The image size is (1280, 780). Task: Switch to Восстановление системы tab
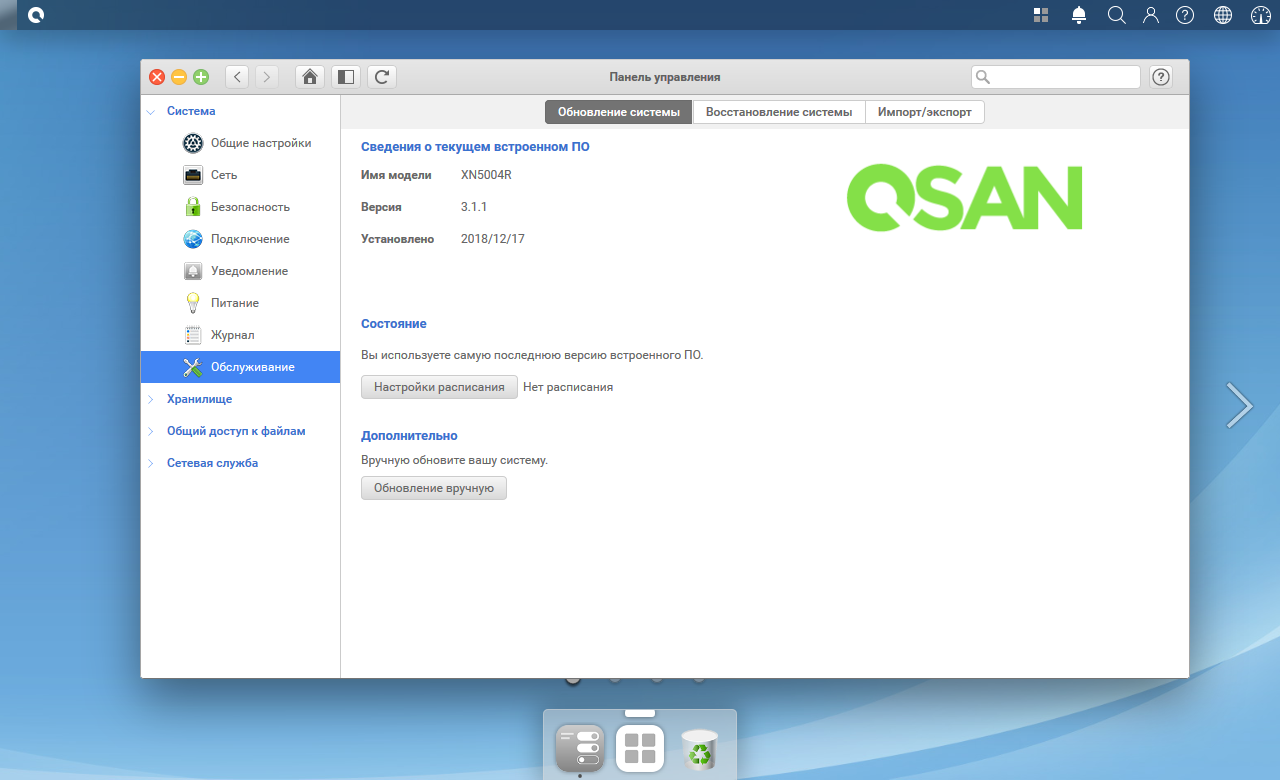click(779, 112)
